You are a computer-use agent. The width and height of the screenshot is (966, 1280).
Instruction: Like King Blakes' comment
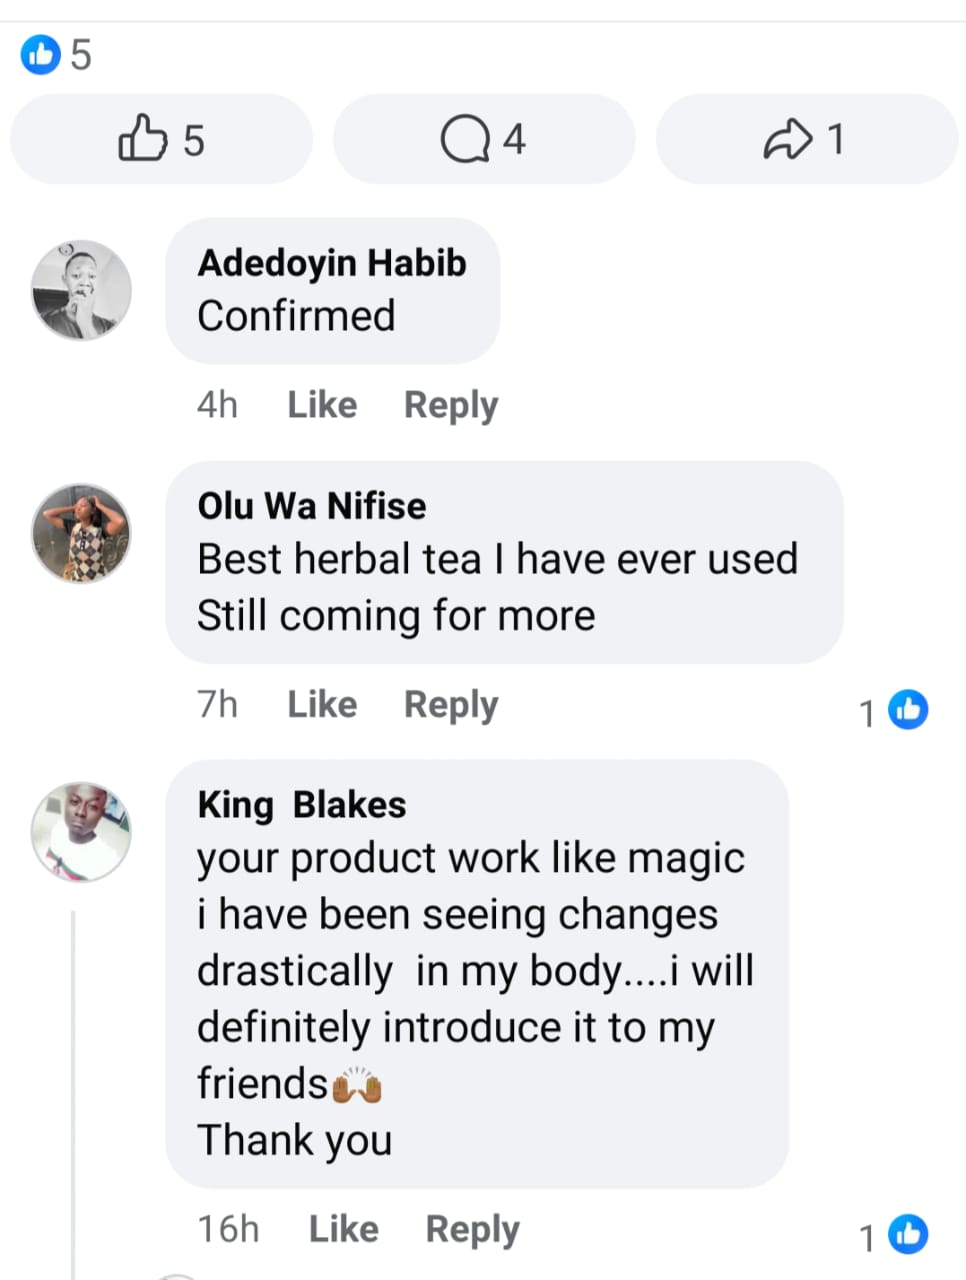tap(343, 1229)
